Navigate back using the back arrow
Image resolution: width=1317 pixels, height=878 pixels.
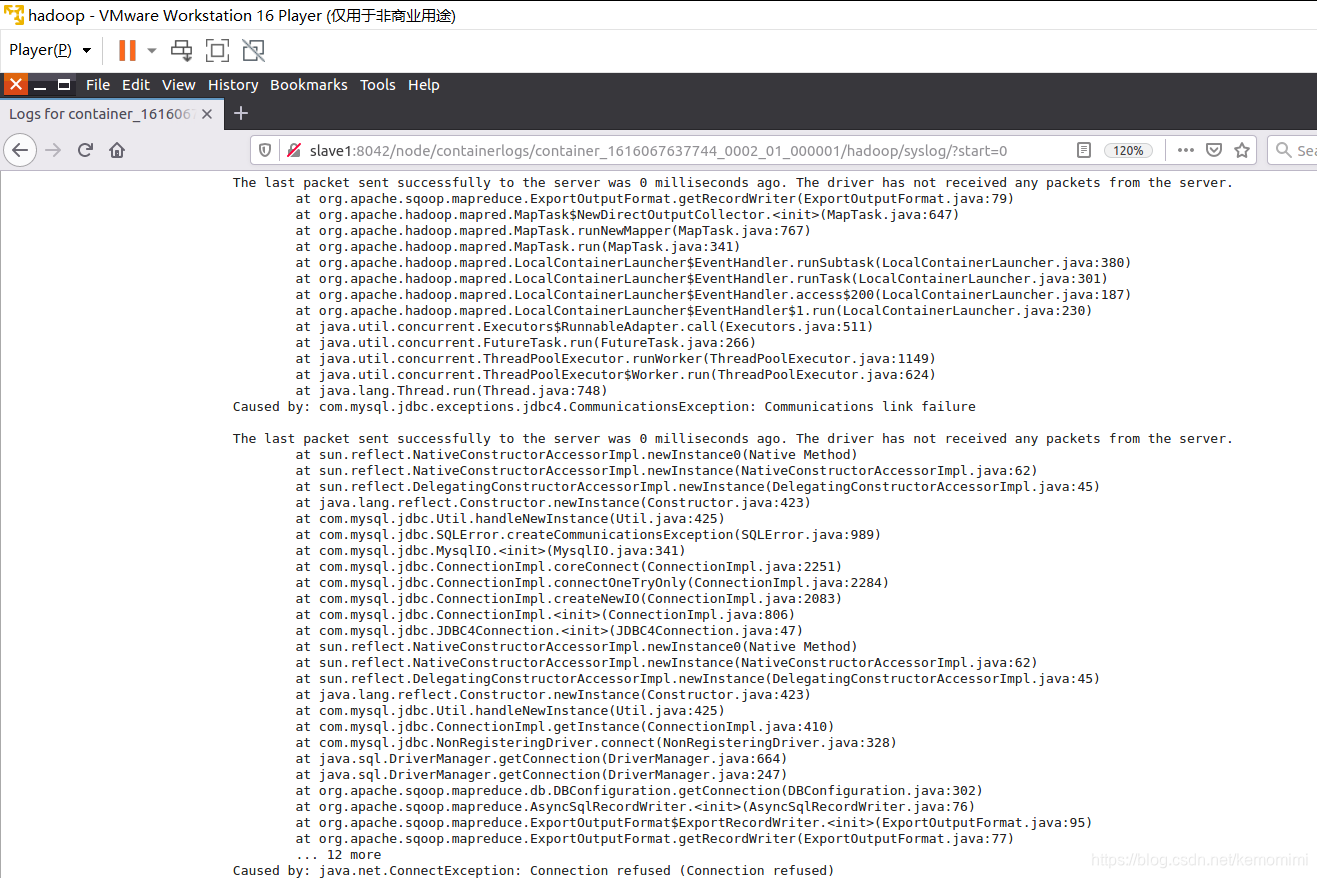pos(20,150)
